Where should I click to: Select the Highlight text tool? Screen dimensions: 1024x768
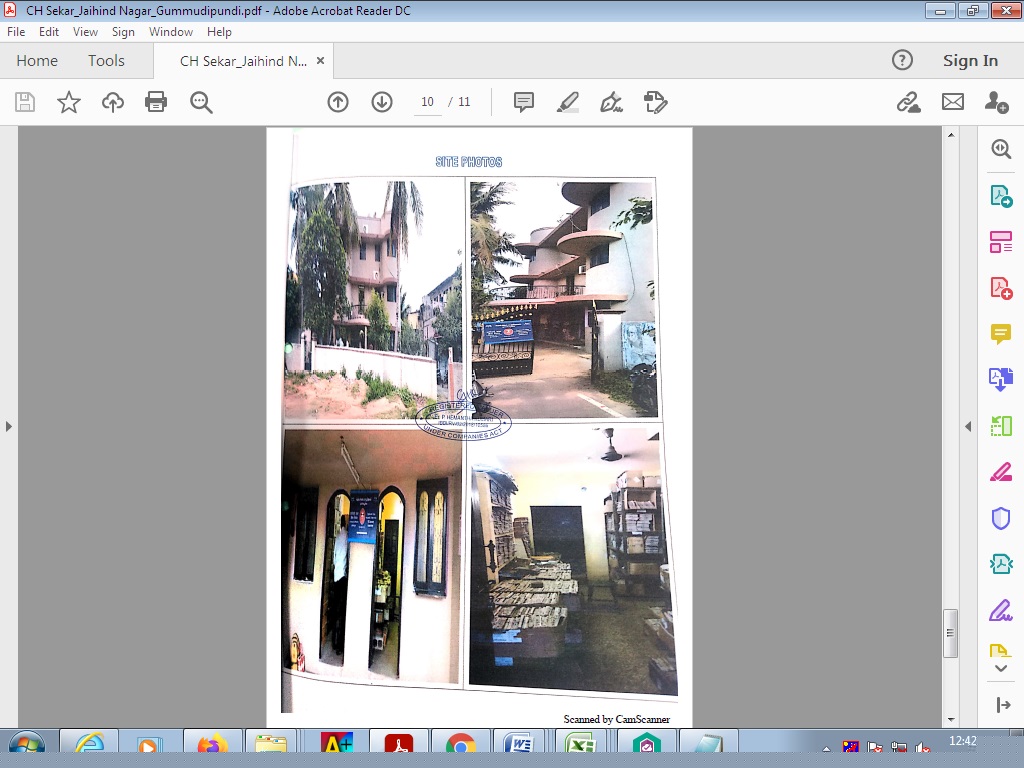coord(568,102)
